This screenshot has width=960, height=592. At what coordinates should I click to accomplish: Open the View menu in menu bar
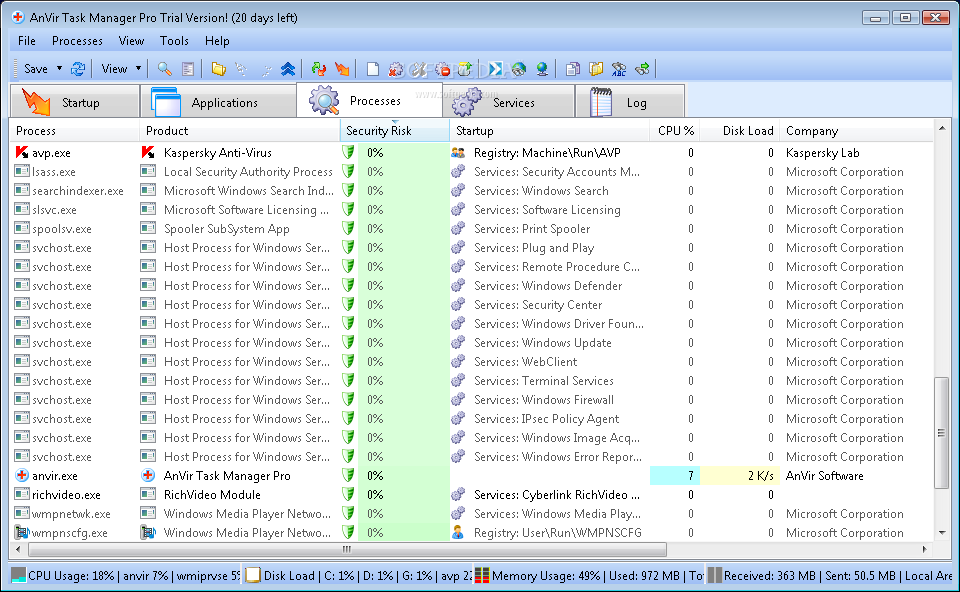click(131, 41)
